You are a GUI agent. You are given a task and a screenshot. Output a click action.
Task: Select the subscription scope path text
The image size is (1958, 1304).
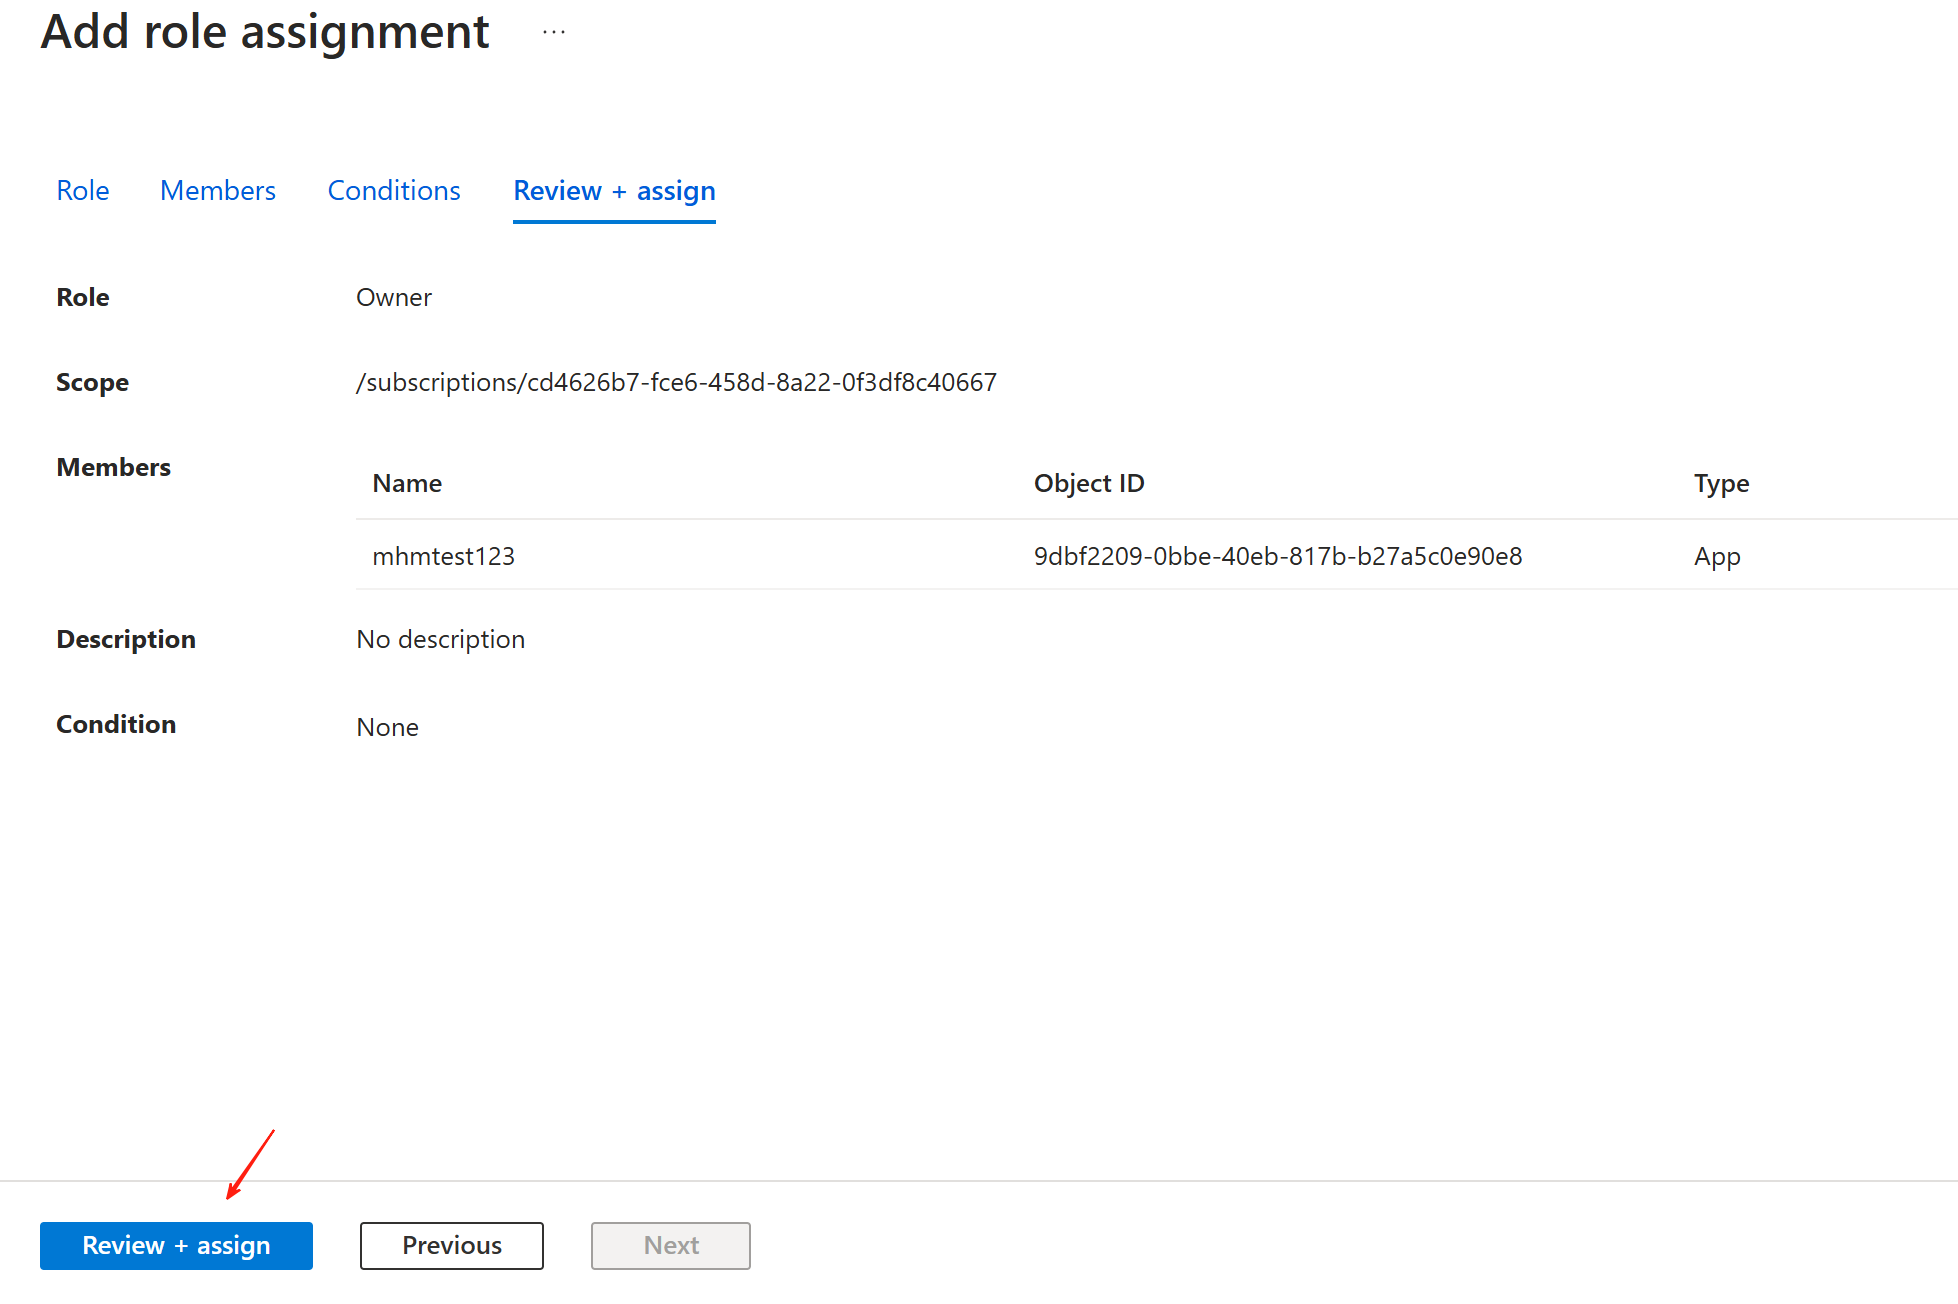676,382
